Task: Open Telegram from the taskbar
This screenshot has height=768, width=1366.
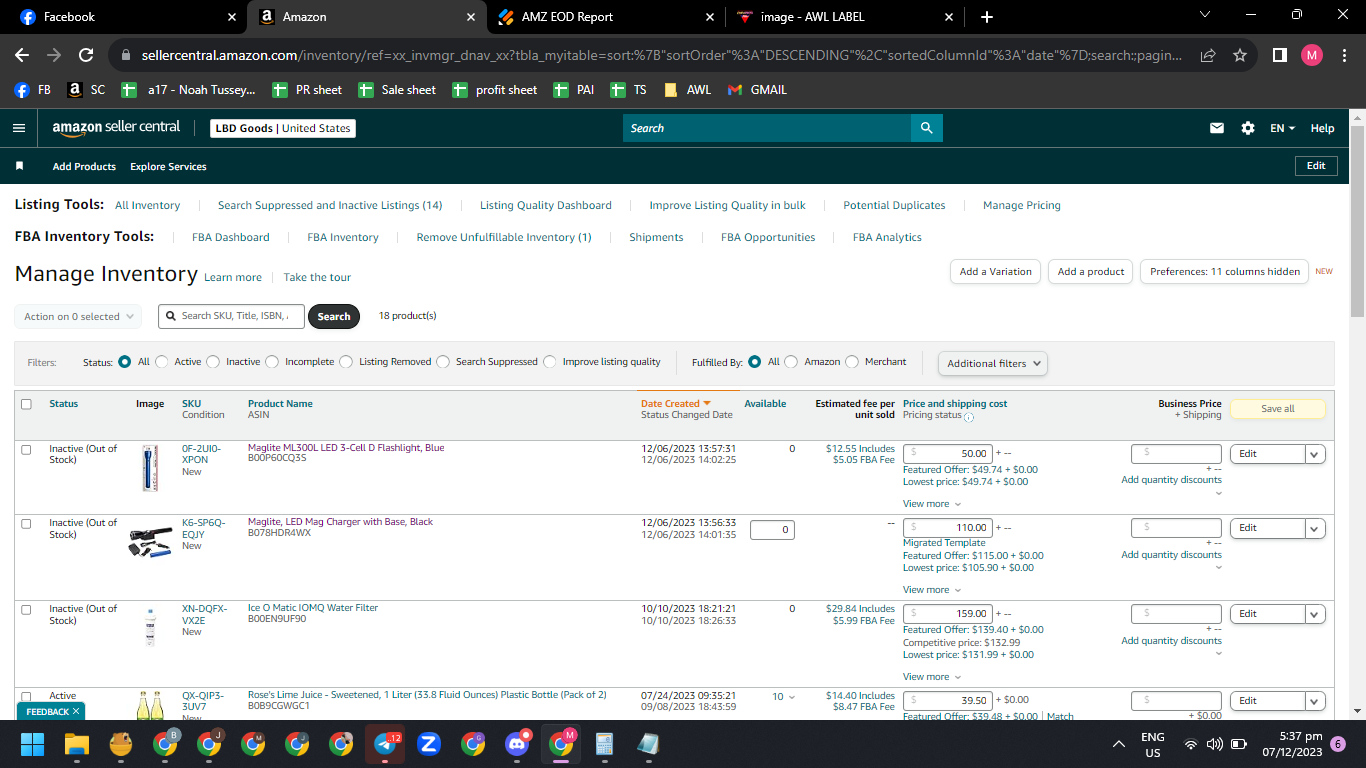Action: tap(385, 744)
